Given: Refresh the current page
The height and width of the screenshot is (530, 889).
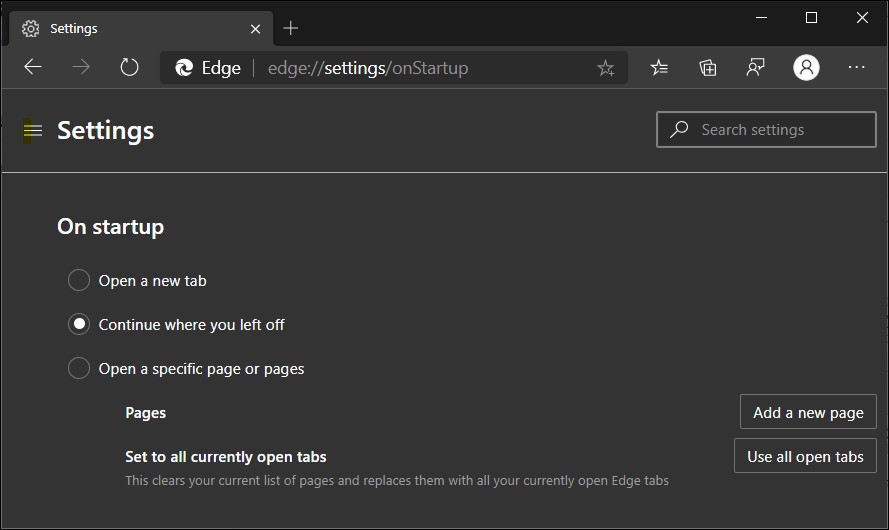Looking at the screenshot, I should tap(129, 67).
